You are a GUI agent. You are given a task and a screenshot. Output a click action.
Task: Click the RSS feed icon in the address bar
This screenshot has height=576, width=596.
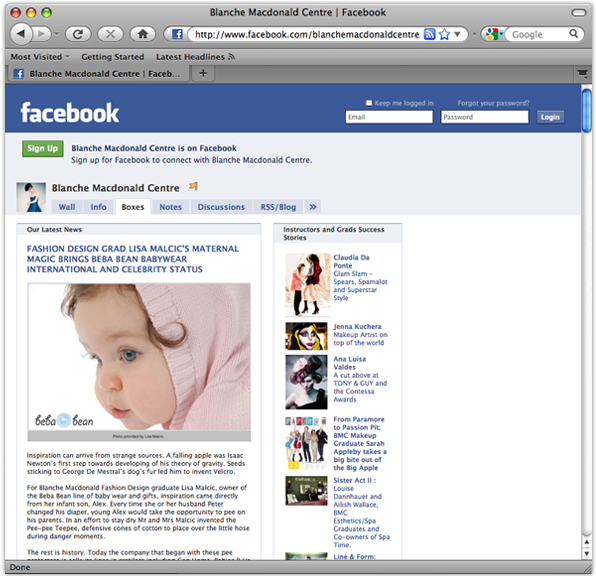pyautogui.click(x=430, y=34)
